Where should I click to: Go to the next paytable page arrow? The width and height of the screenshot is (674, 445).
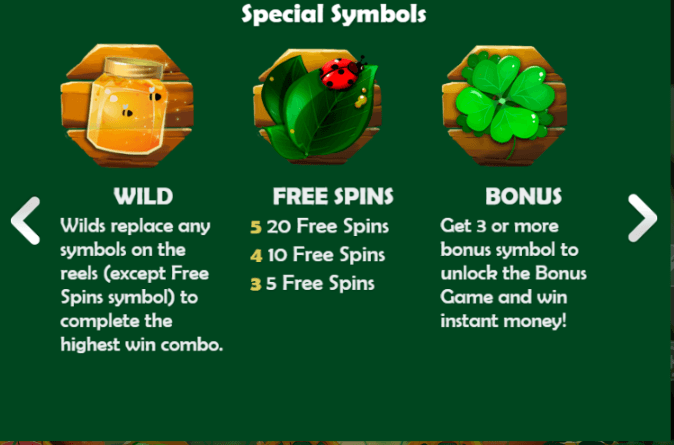pos(642,218)
